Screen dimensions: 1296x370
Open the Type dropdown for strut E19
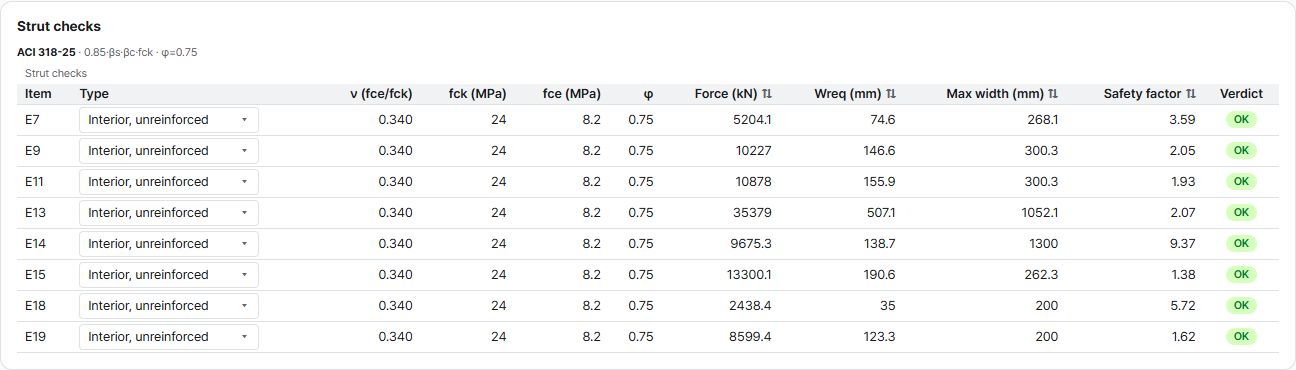coord(169,337)
